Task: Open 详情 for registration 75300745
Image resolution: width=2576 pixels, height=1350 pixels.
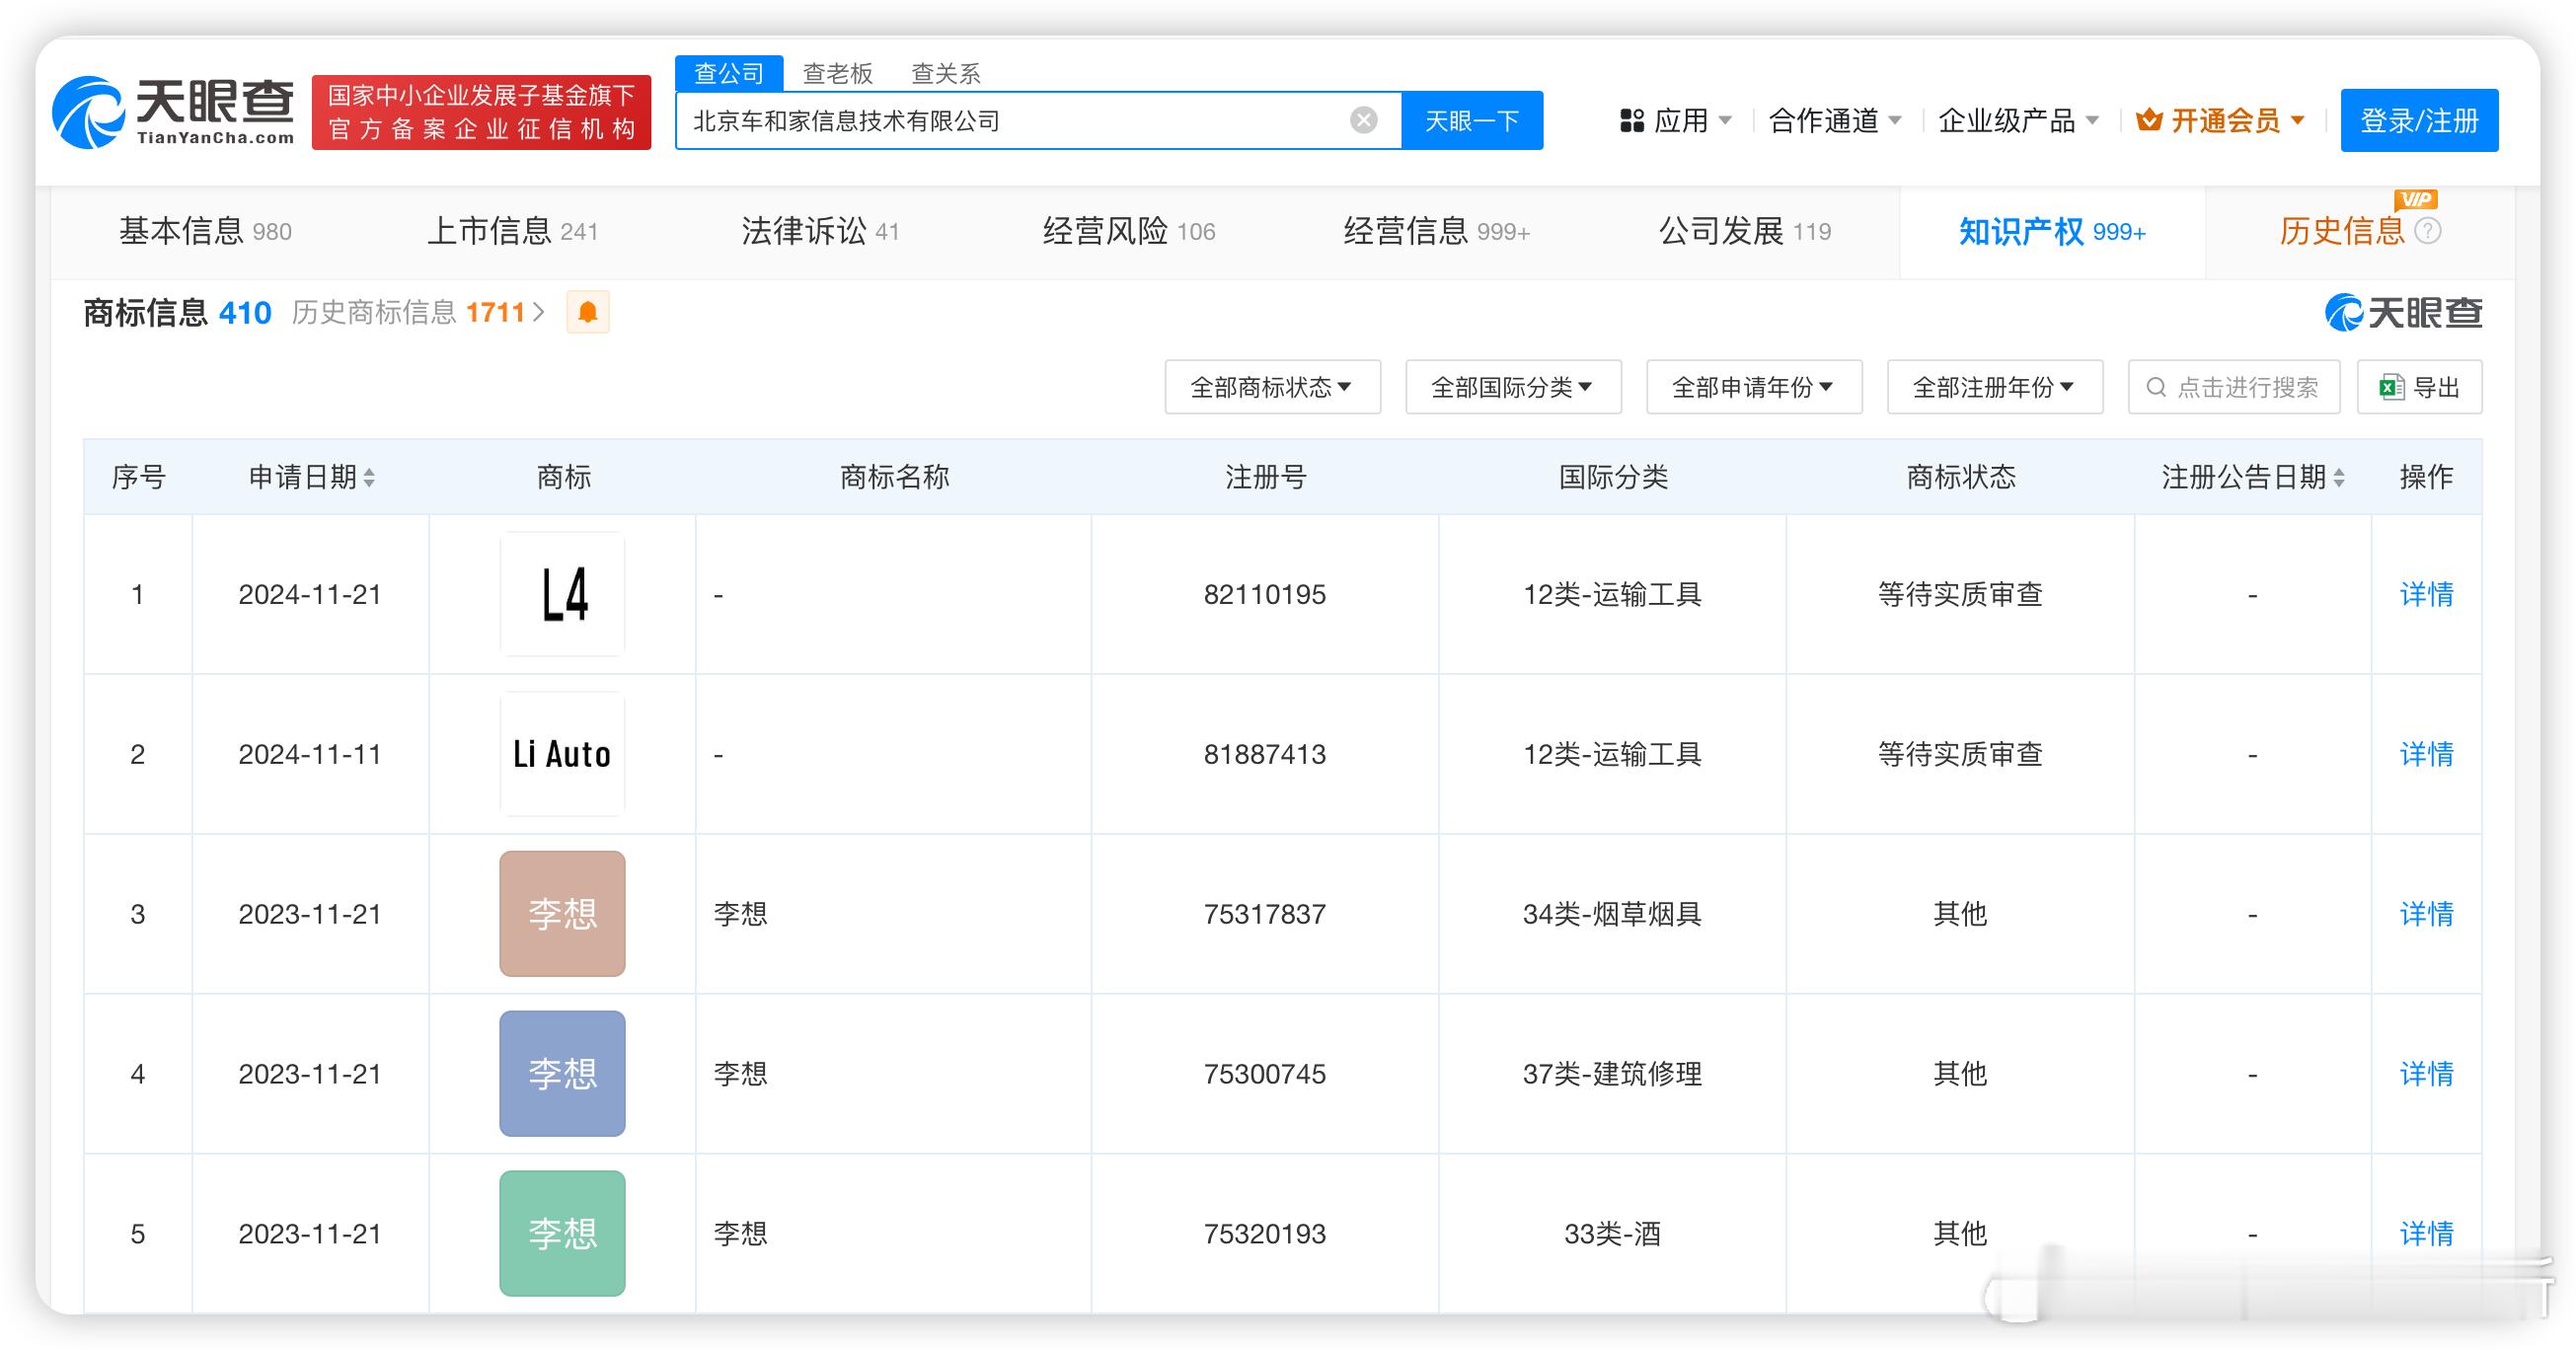Action: (2427, 1074)
